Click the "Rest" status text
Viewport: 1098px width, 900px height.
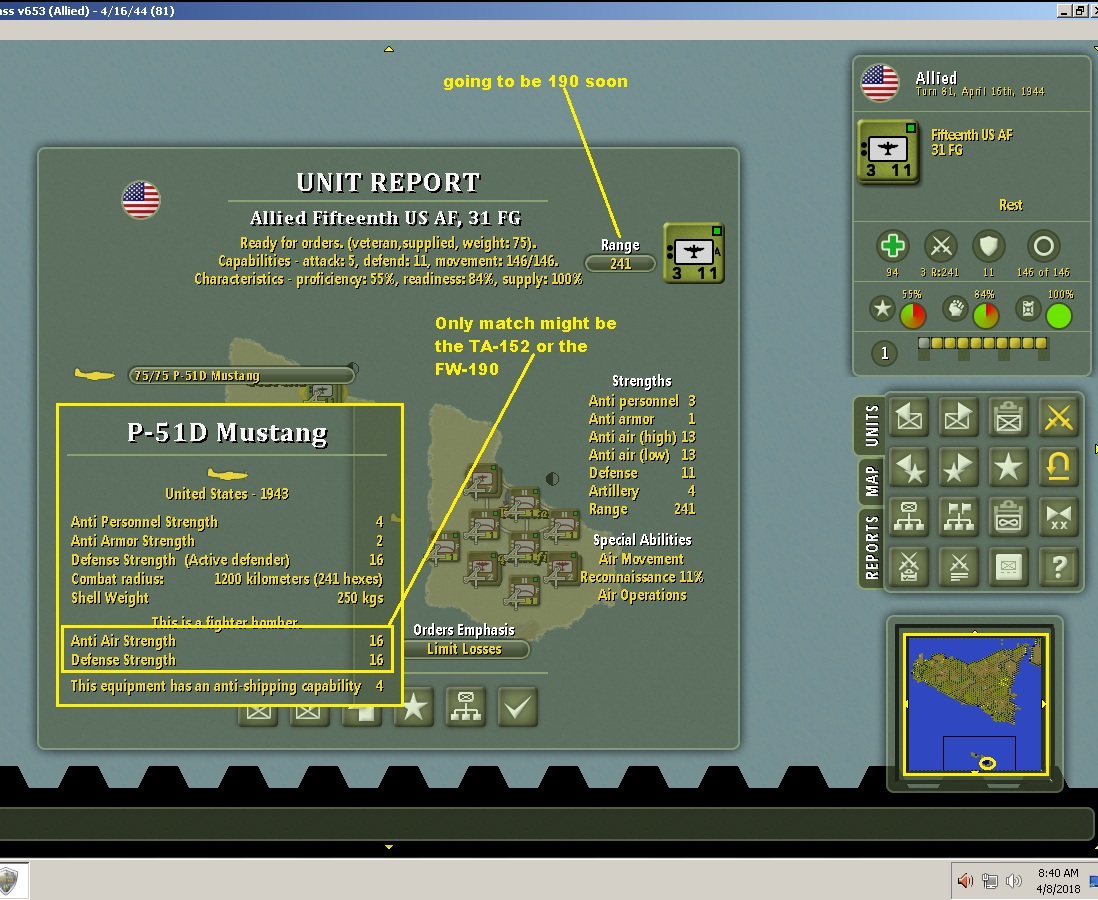[1010, 205]
